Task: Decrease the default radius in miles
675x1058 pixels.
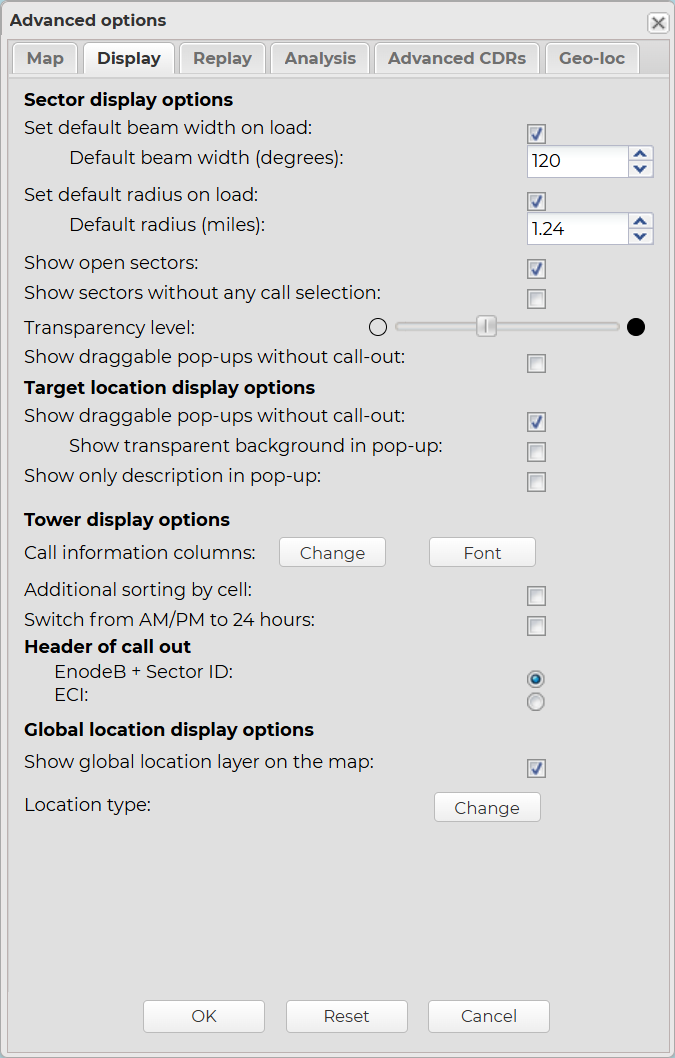Action: tap(641, 236)
